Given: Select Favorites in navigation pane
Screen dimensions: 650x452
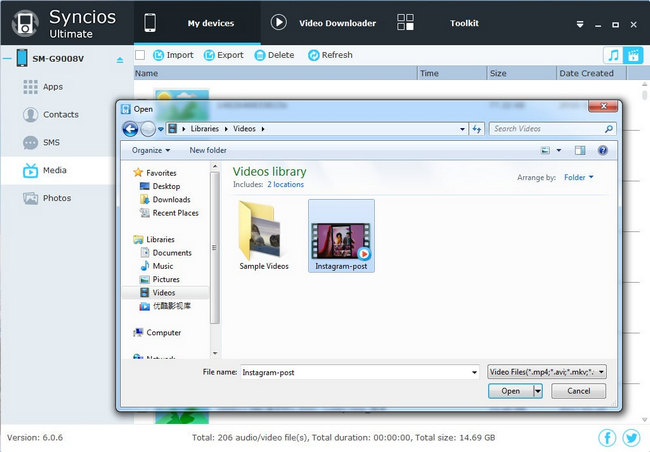Looking at the screenshot, I should [161, 173].
